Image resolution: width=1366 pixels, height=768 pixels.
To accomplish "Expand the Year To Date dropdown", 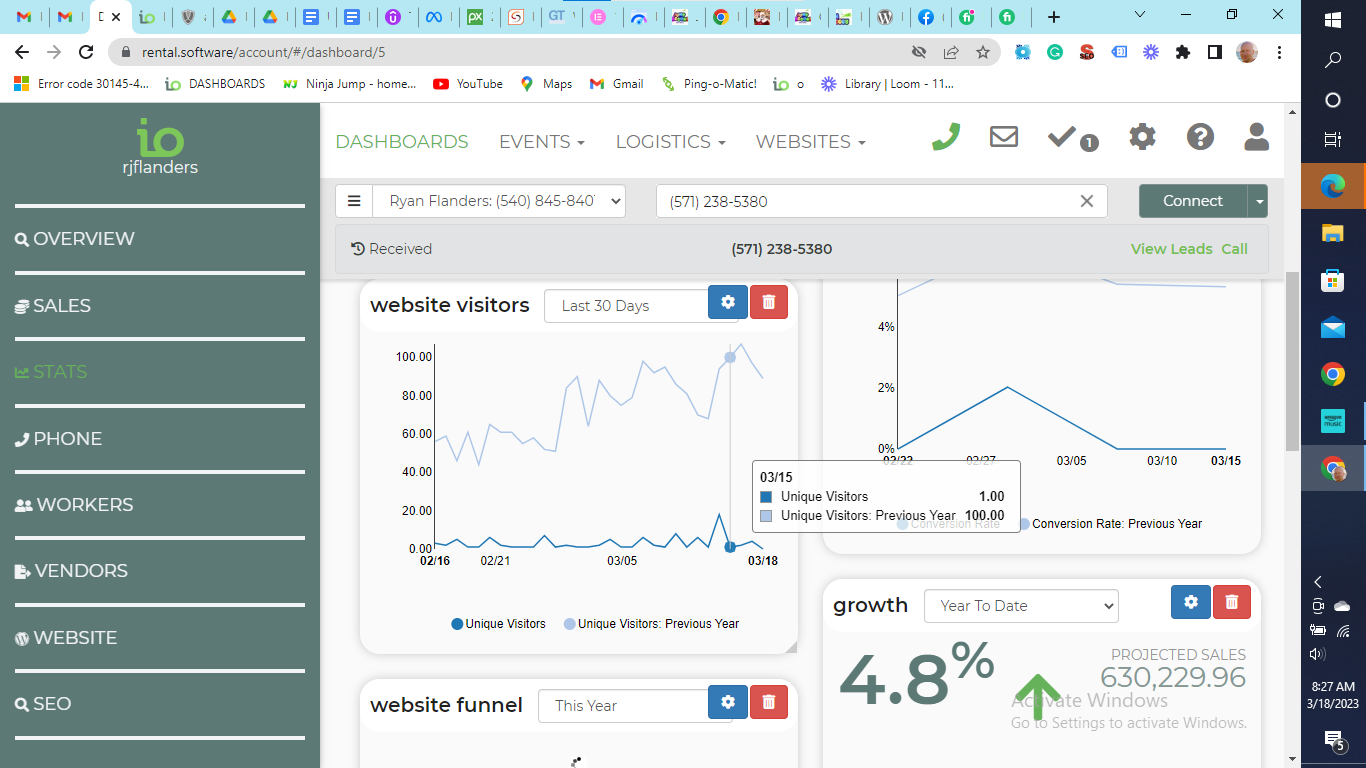I will (x=1021, y=606).
